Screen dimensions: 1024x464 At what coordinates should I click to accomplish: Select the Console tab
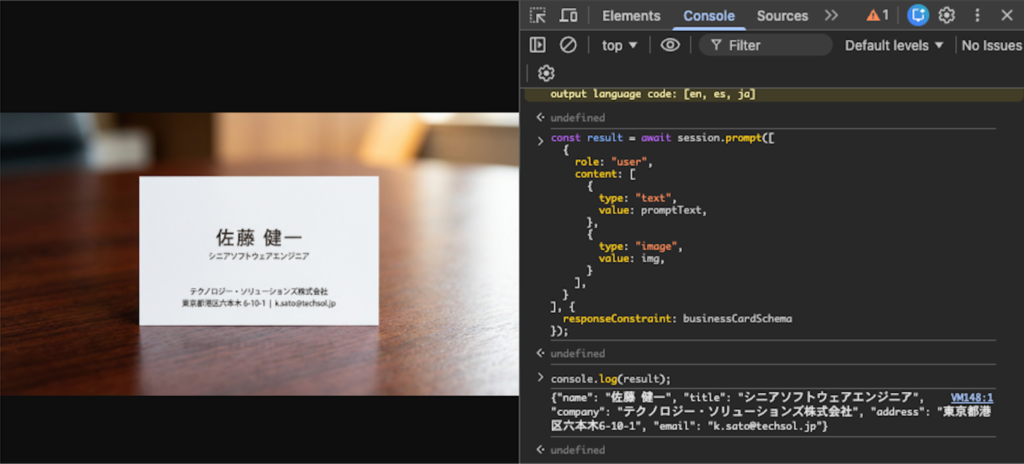[709, 15]
